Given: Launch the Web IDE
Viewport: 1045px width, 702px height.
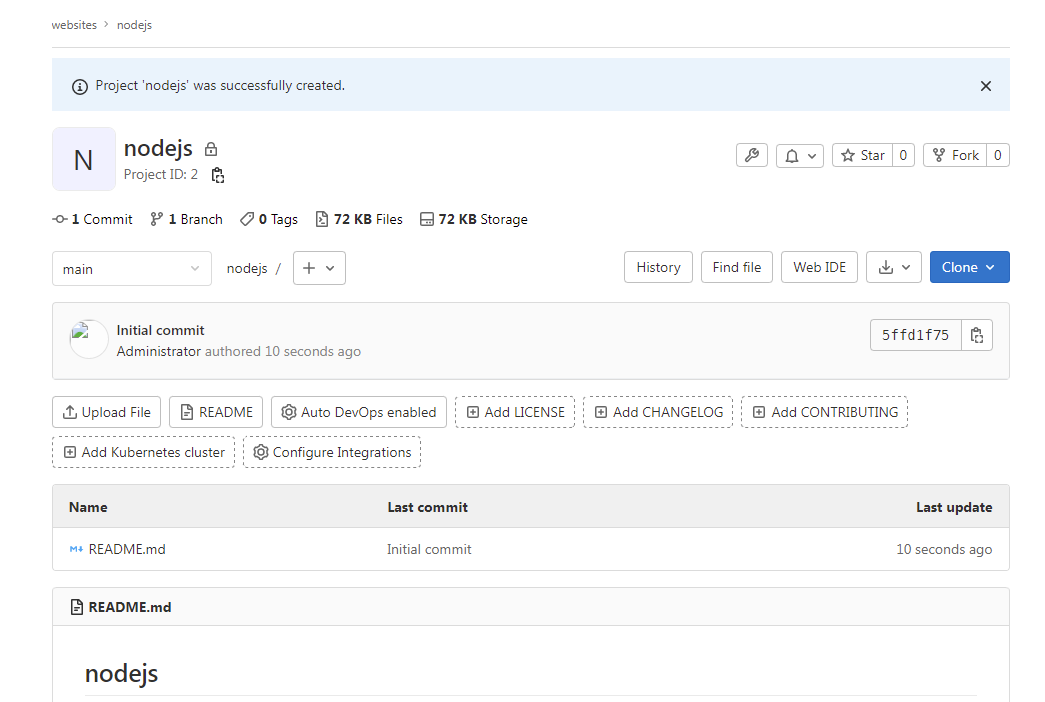Looking at the screenshot, I should (x=819, y=267).
